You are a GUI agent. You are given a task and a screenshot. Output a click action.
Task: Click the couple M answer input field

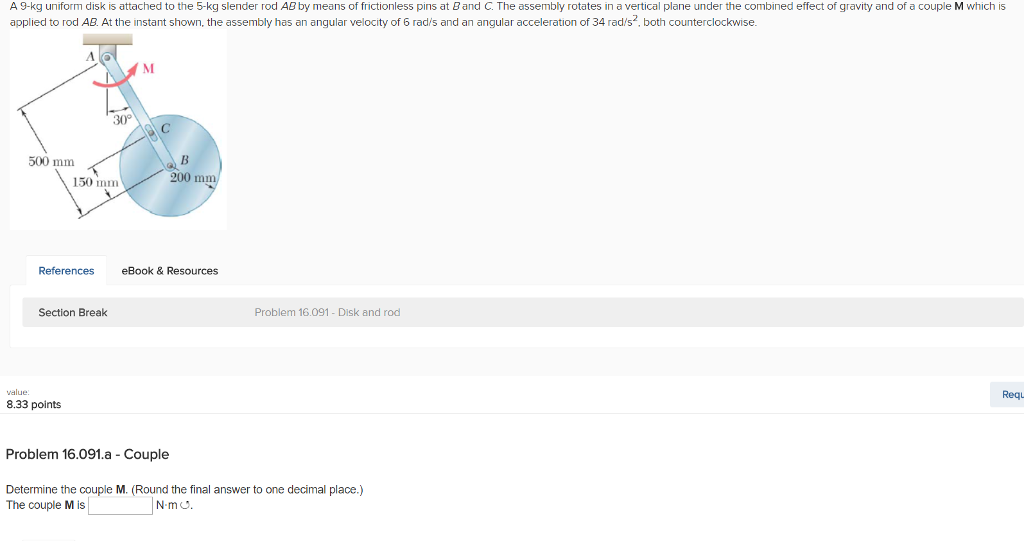click(x=120, y=505)
